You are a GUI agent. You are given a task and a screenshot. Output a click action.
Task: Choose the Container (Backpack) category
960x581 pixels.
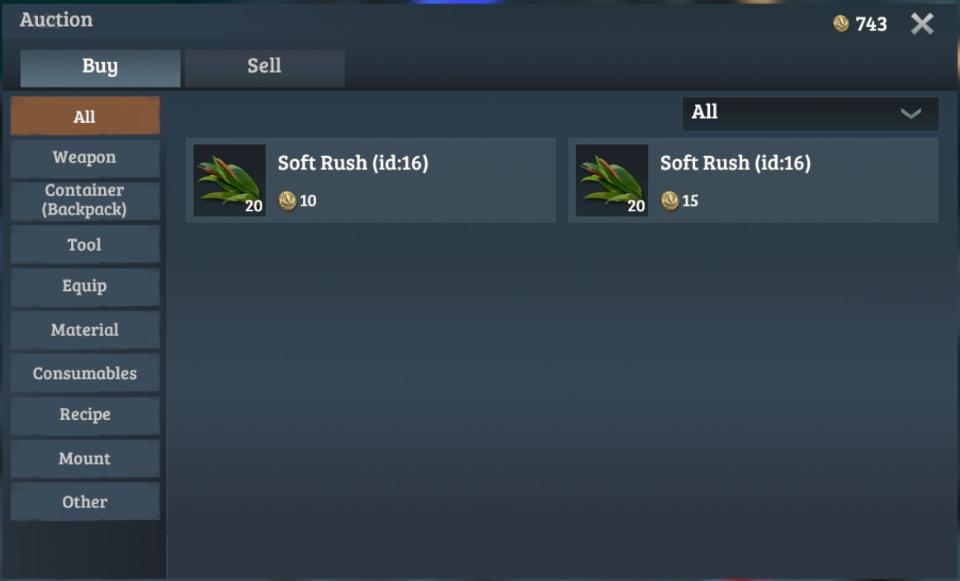(85, 200)
